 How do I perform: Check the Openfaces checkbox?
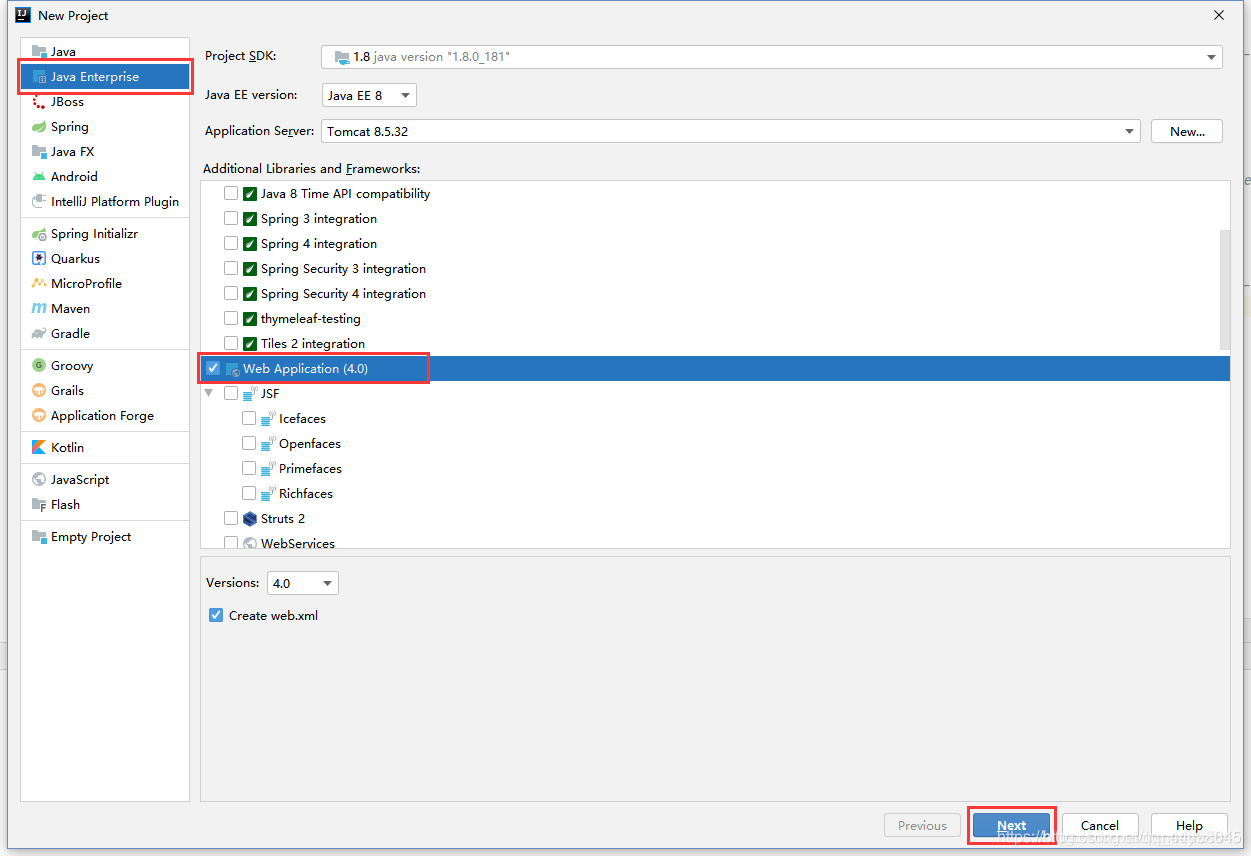[249, 444]
